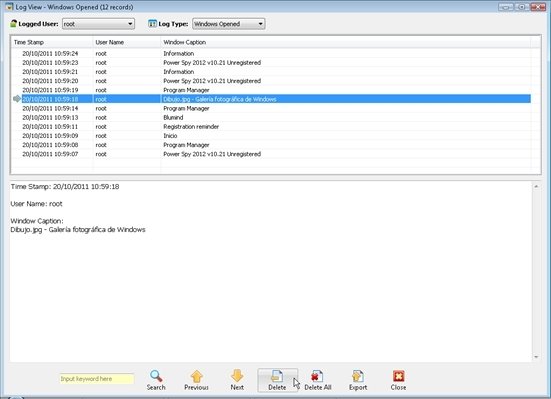Click Dibujo.jpg caption text in details pane
The width and height of the screenshot is (551, 399).
[78, 230]
